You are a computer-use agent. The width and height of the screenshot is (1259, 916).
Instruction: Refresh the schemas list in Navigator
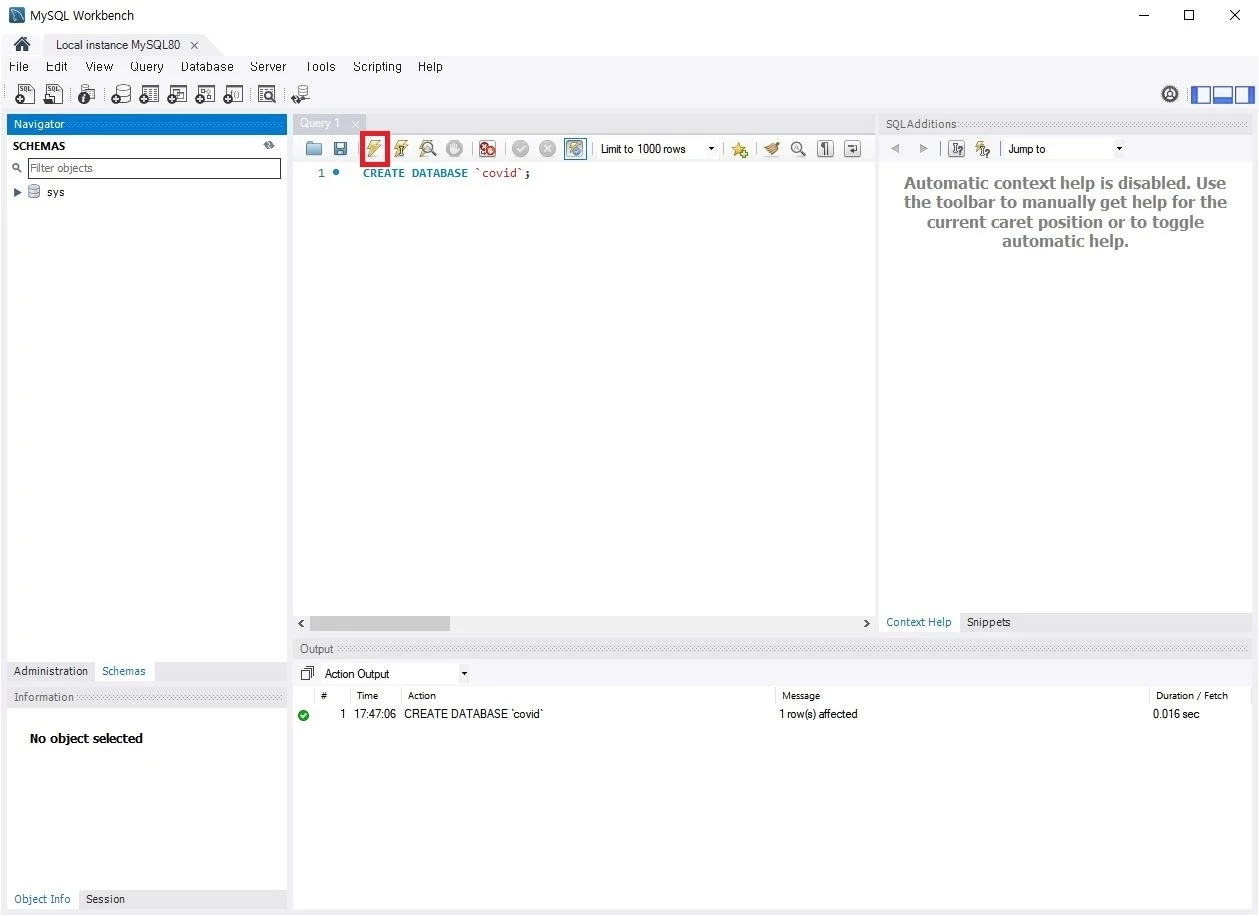[x=269, y=146]
